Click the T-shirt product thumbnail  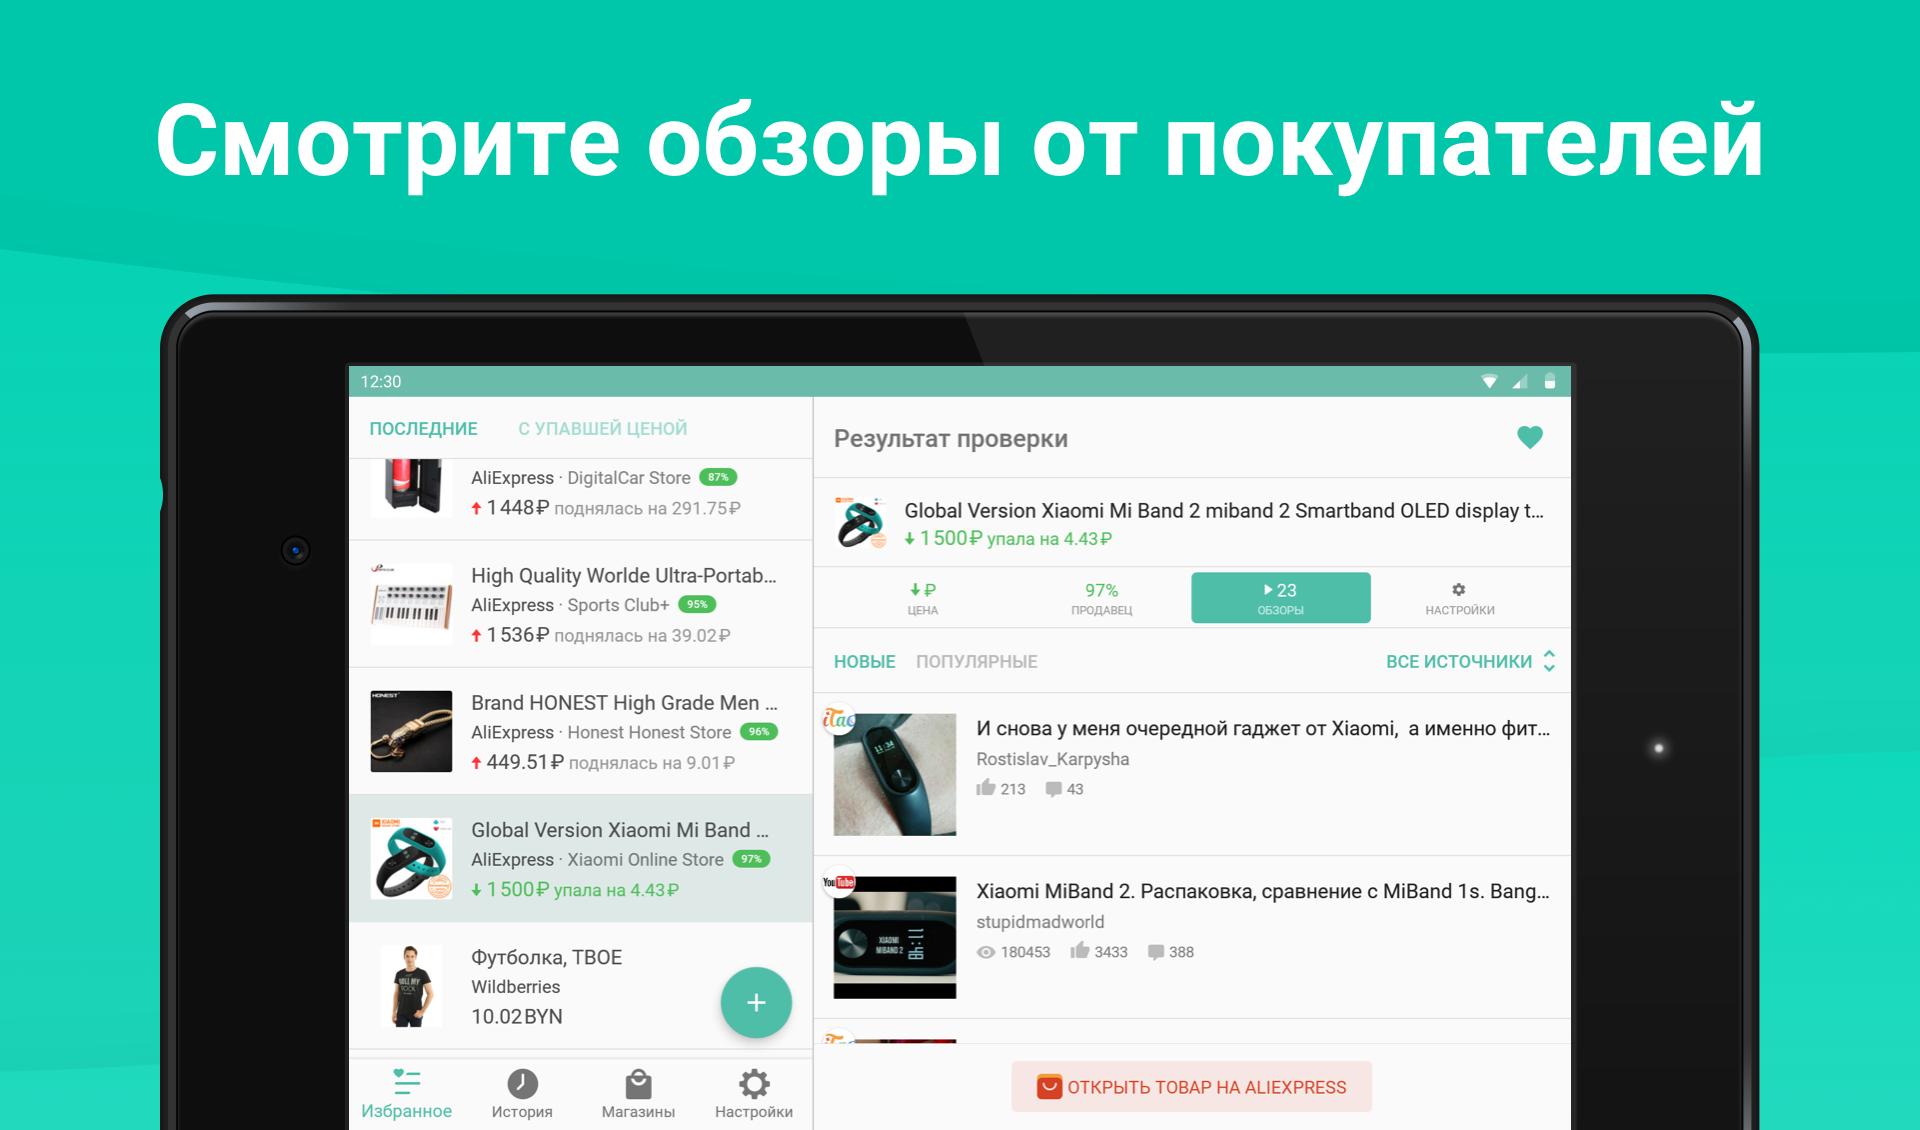point(411,986)
